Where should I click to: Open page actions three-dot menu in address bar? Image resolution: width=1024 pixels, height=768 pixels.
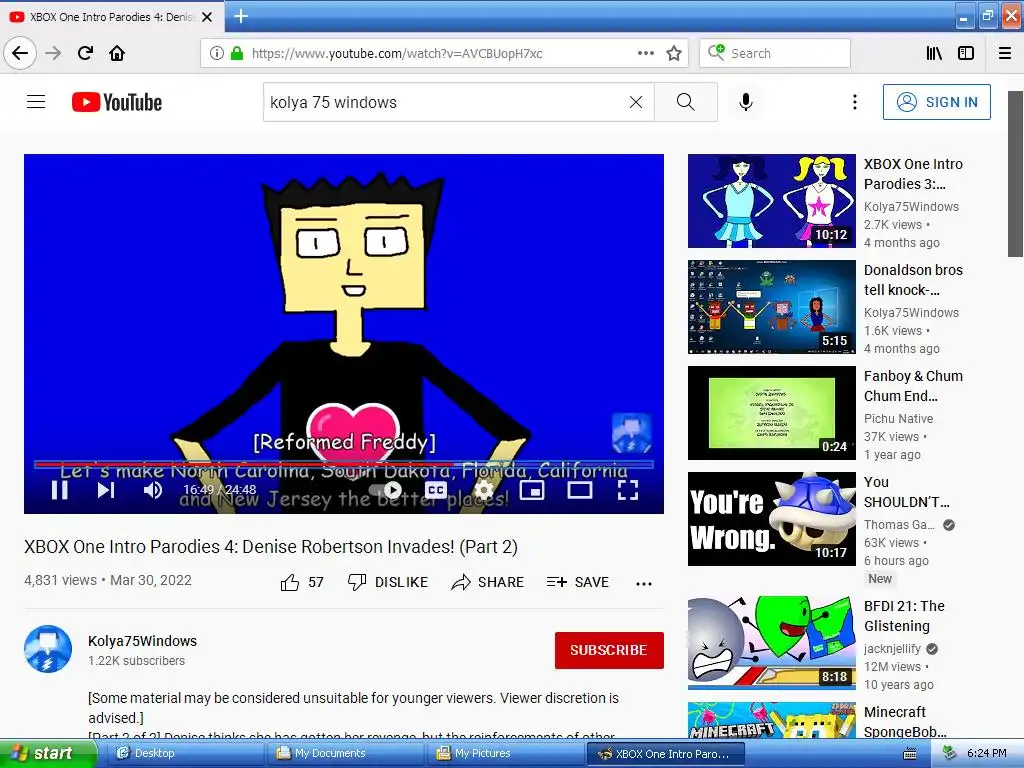point(645,54)
